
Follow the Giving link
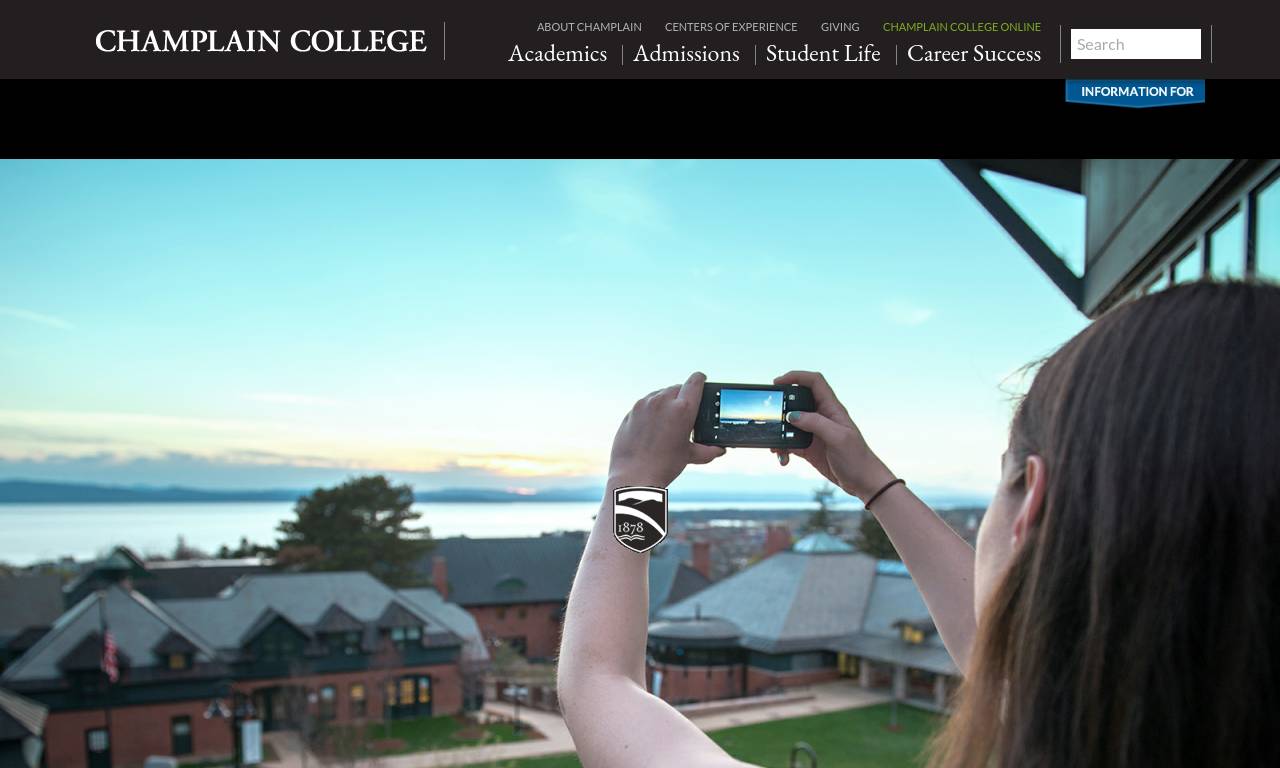click(x=840, y=27)
